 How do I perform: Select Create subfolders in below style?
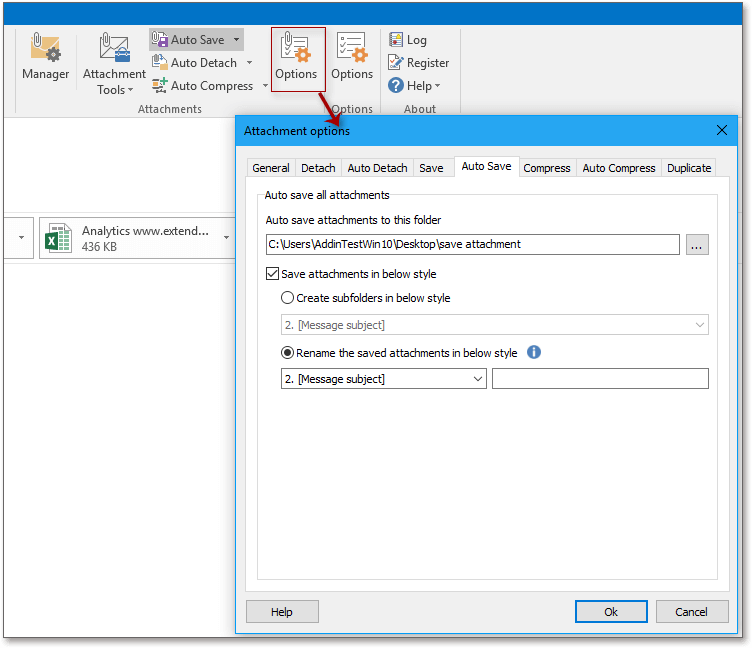tap(288, 298)
